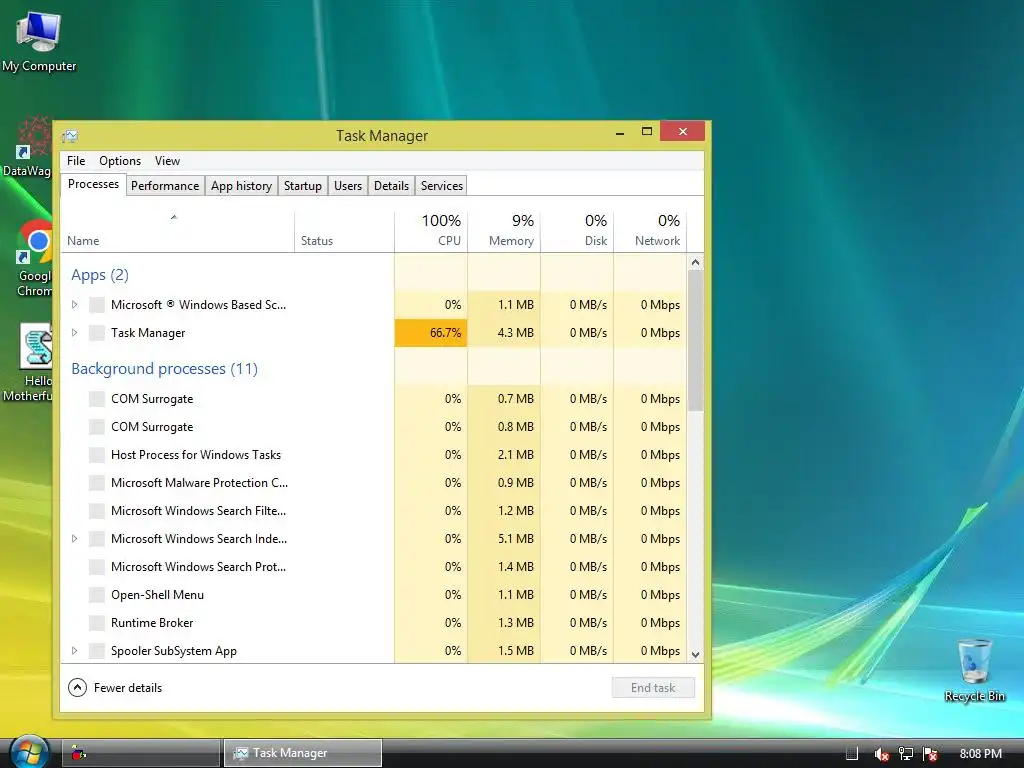
Task: Collapse view with Fewer details arrow
Action: tap(77, 688)
